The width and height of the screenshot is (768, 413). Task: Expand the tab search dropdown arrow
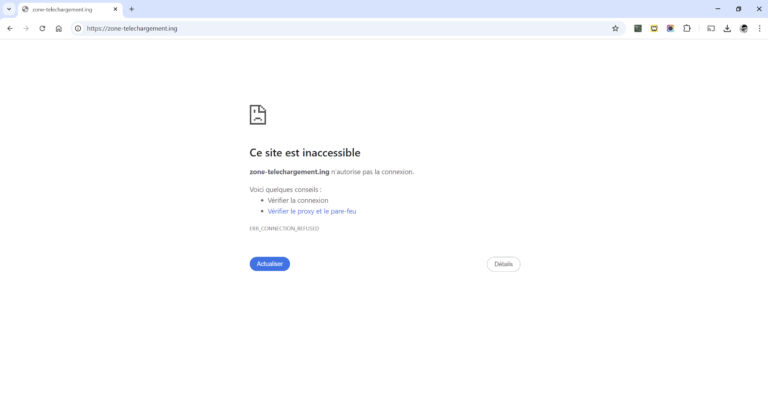(x=9, y=9)
